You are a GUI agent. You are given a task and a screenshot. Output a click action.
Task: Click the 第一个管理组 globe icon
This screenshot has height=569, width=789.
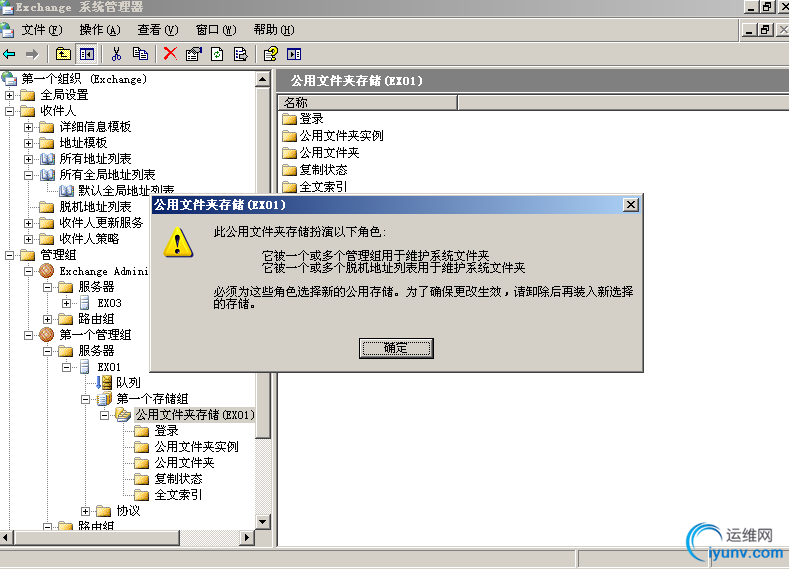pyautogui.click(x=47, y=335)
